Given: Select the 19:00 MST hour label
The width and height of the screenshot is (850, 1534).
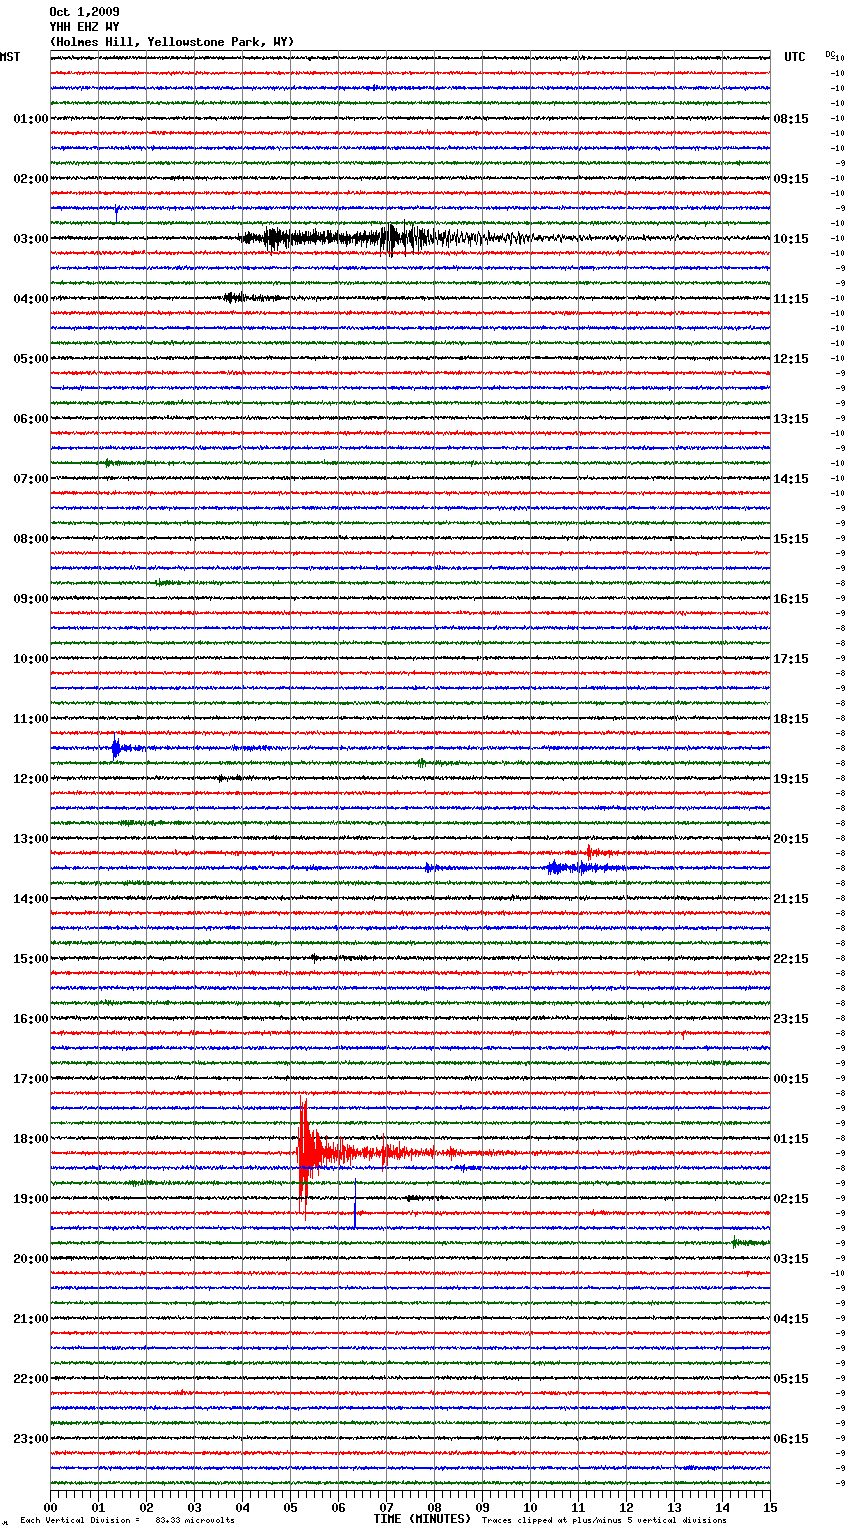Looking at the screenshot, I should click(x=31, y=1199).
